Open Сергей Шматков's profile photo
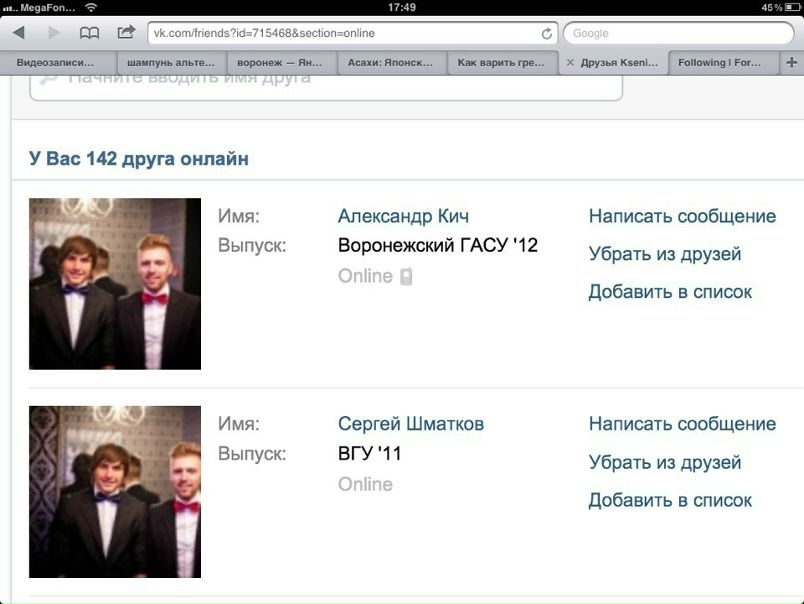804x604 pixels. point(115,492)
